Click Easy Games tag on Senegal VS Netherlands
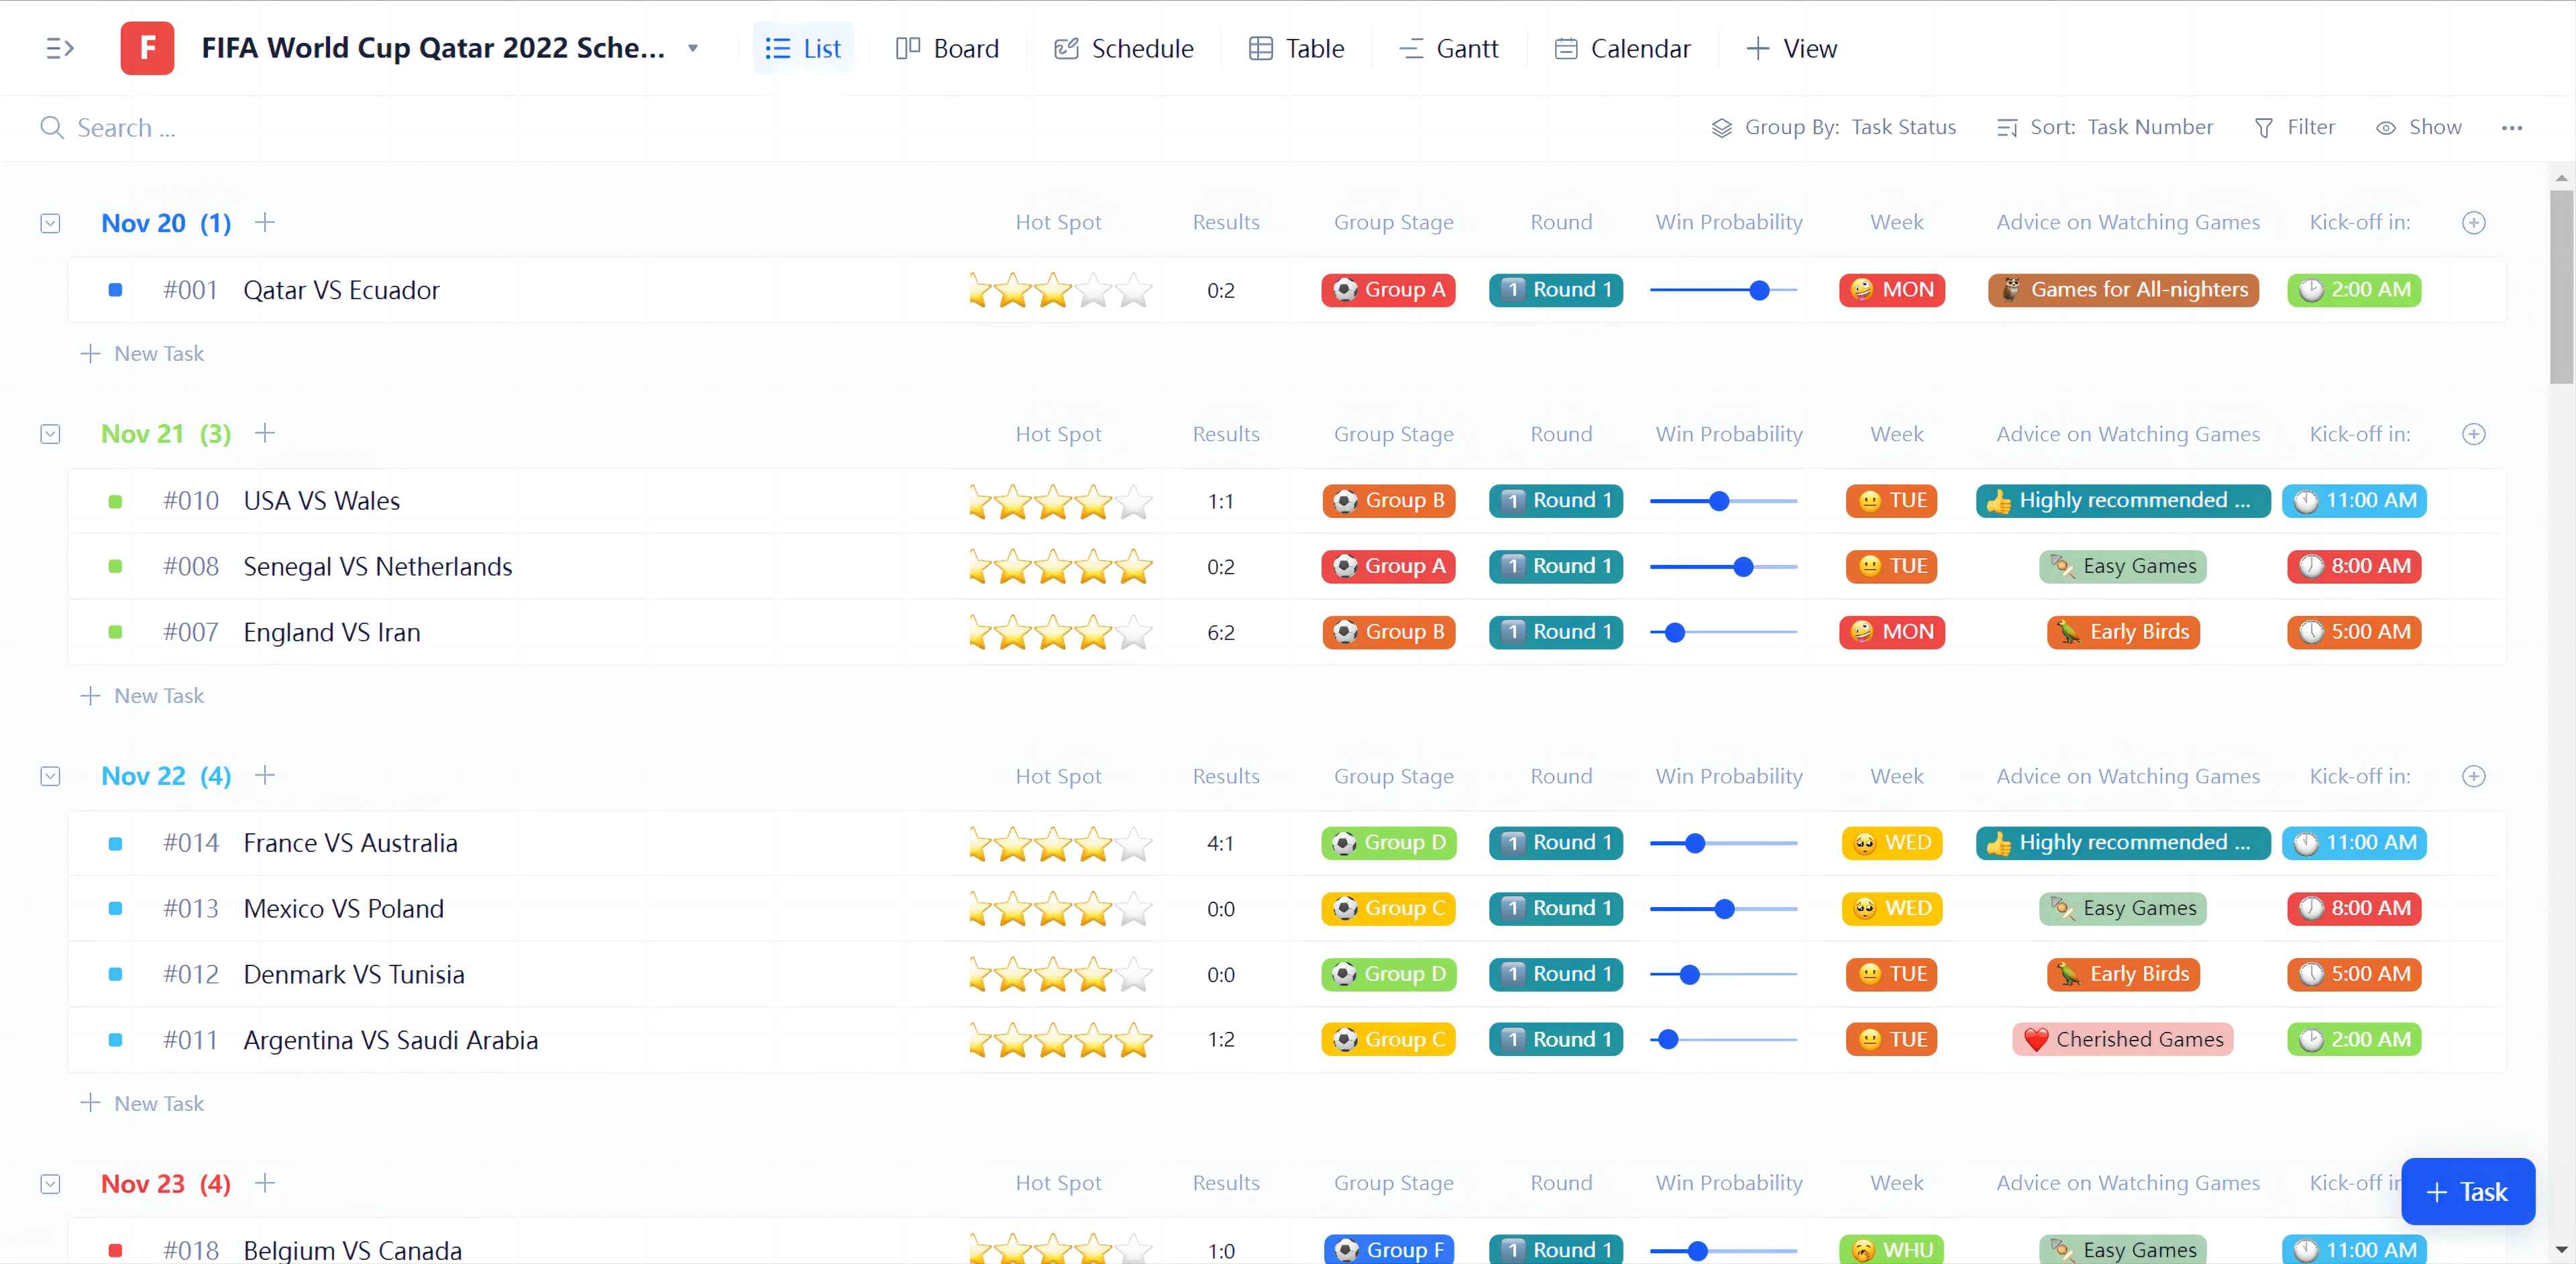The image size is (2576, 1264). (2123, 566)
